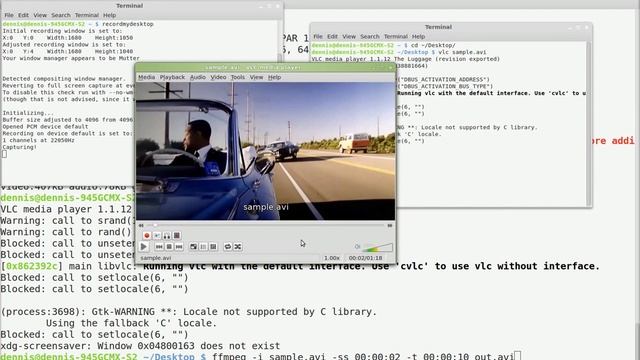Click the VLC video display area
The height and width of the screenshot is (360, 640).
pos(265,151)
